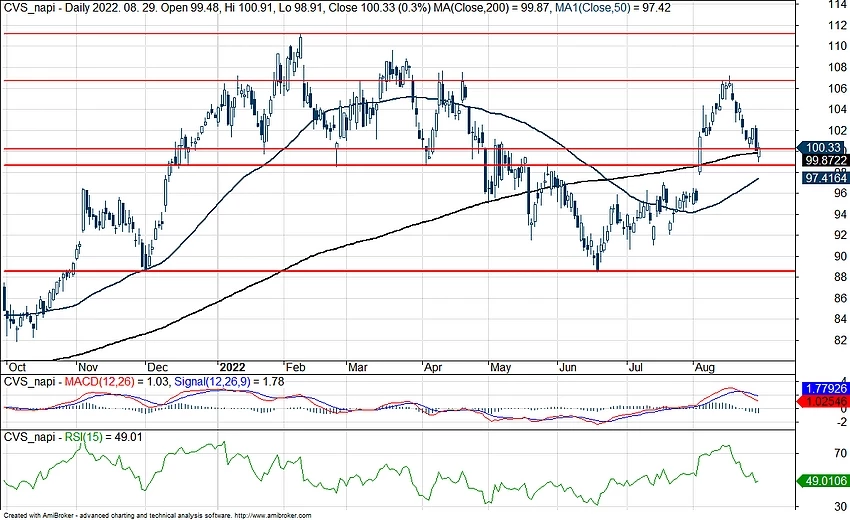Click the 99.8722 MA200 value label
Viewport: 850px width, 520px height.
825,161
